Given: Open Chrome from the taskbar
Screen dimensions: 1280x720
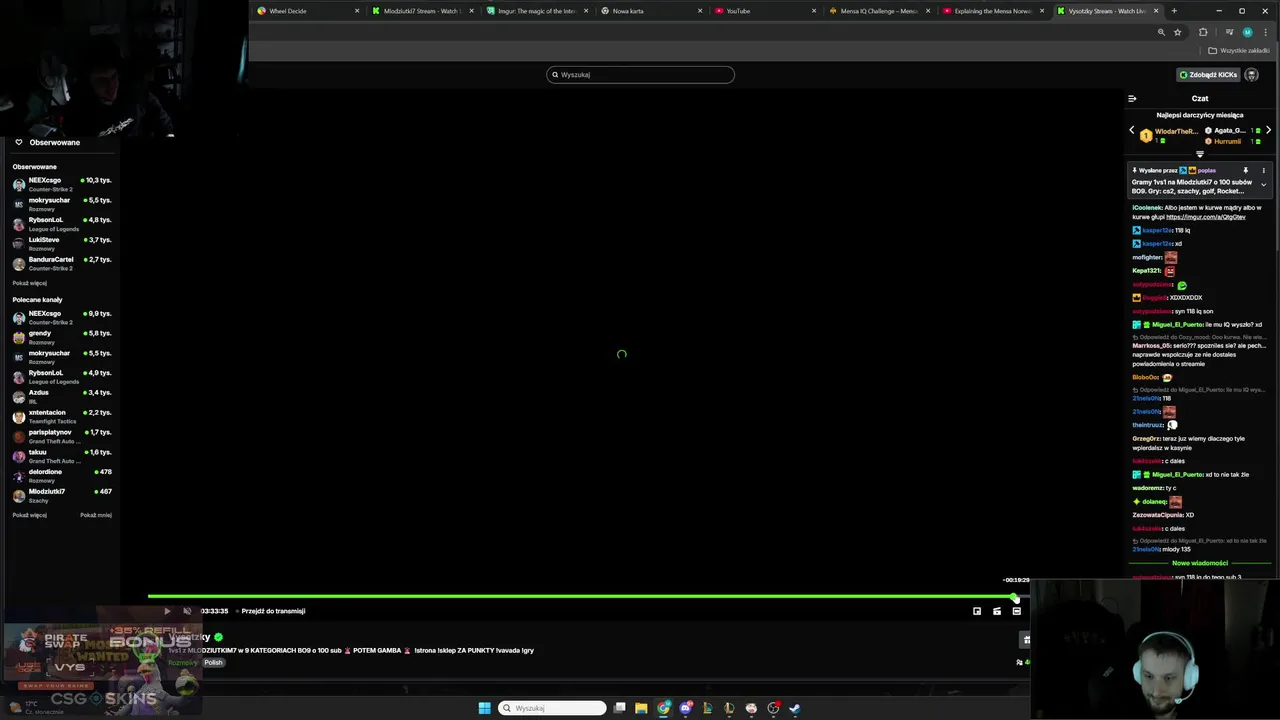Looking at the screenshot, I should 663,708.
